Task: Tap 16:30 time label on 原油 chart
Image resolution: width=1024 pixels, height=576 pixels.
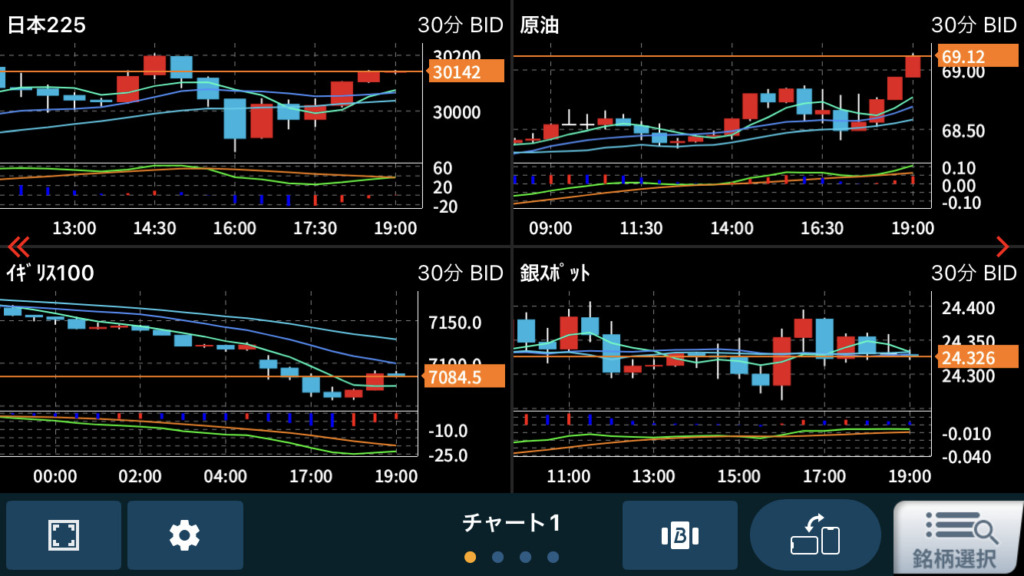Action: click(x=822, y=228)
